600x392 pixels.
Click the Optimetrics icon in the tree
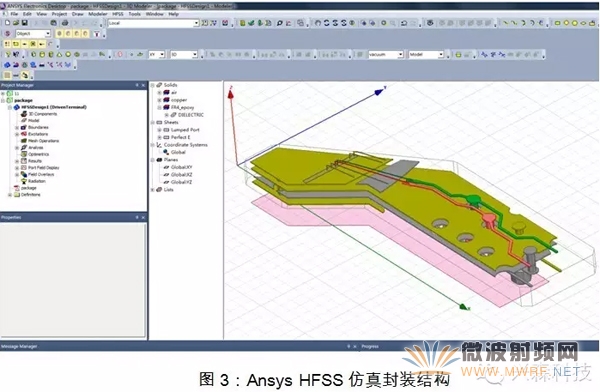pyautogui.click(x=24, y=154)
